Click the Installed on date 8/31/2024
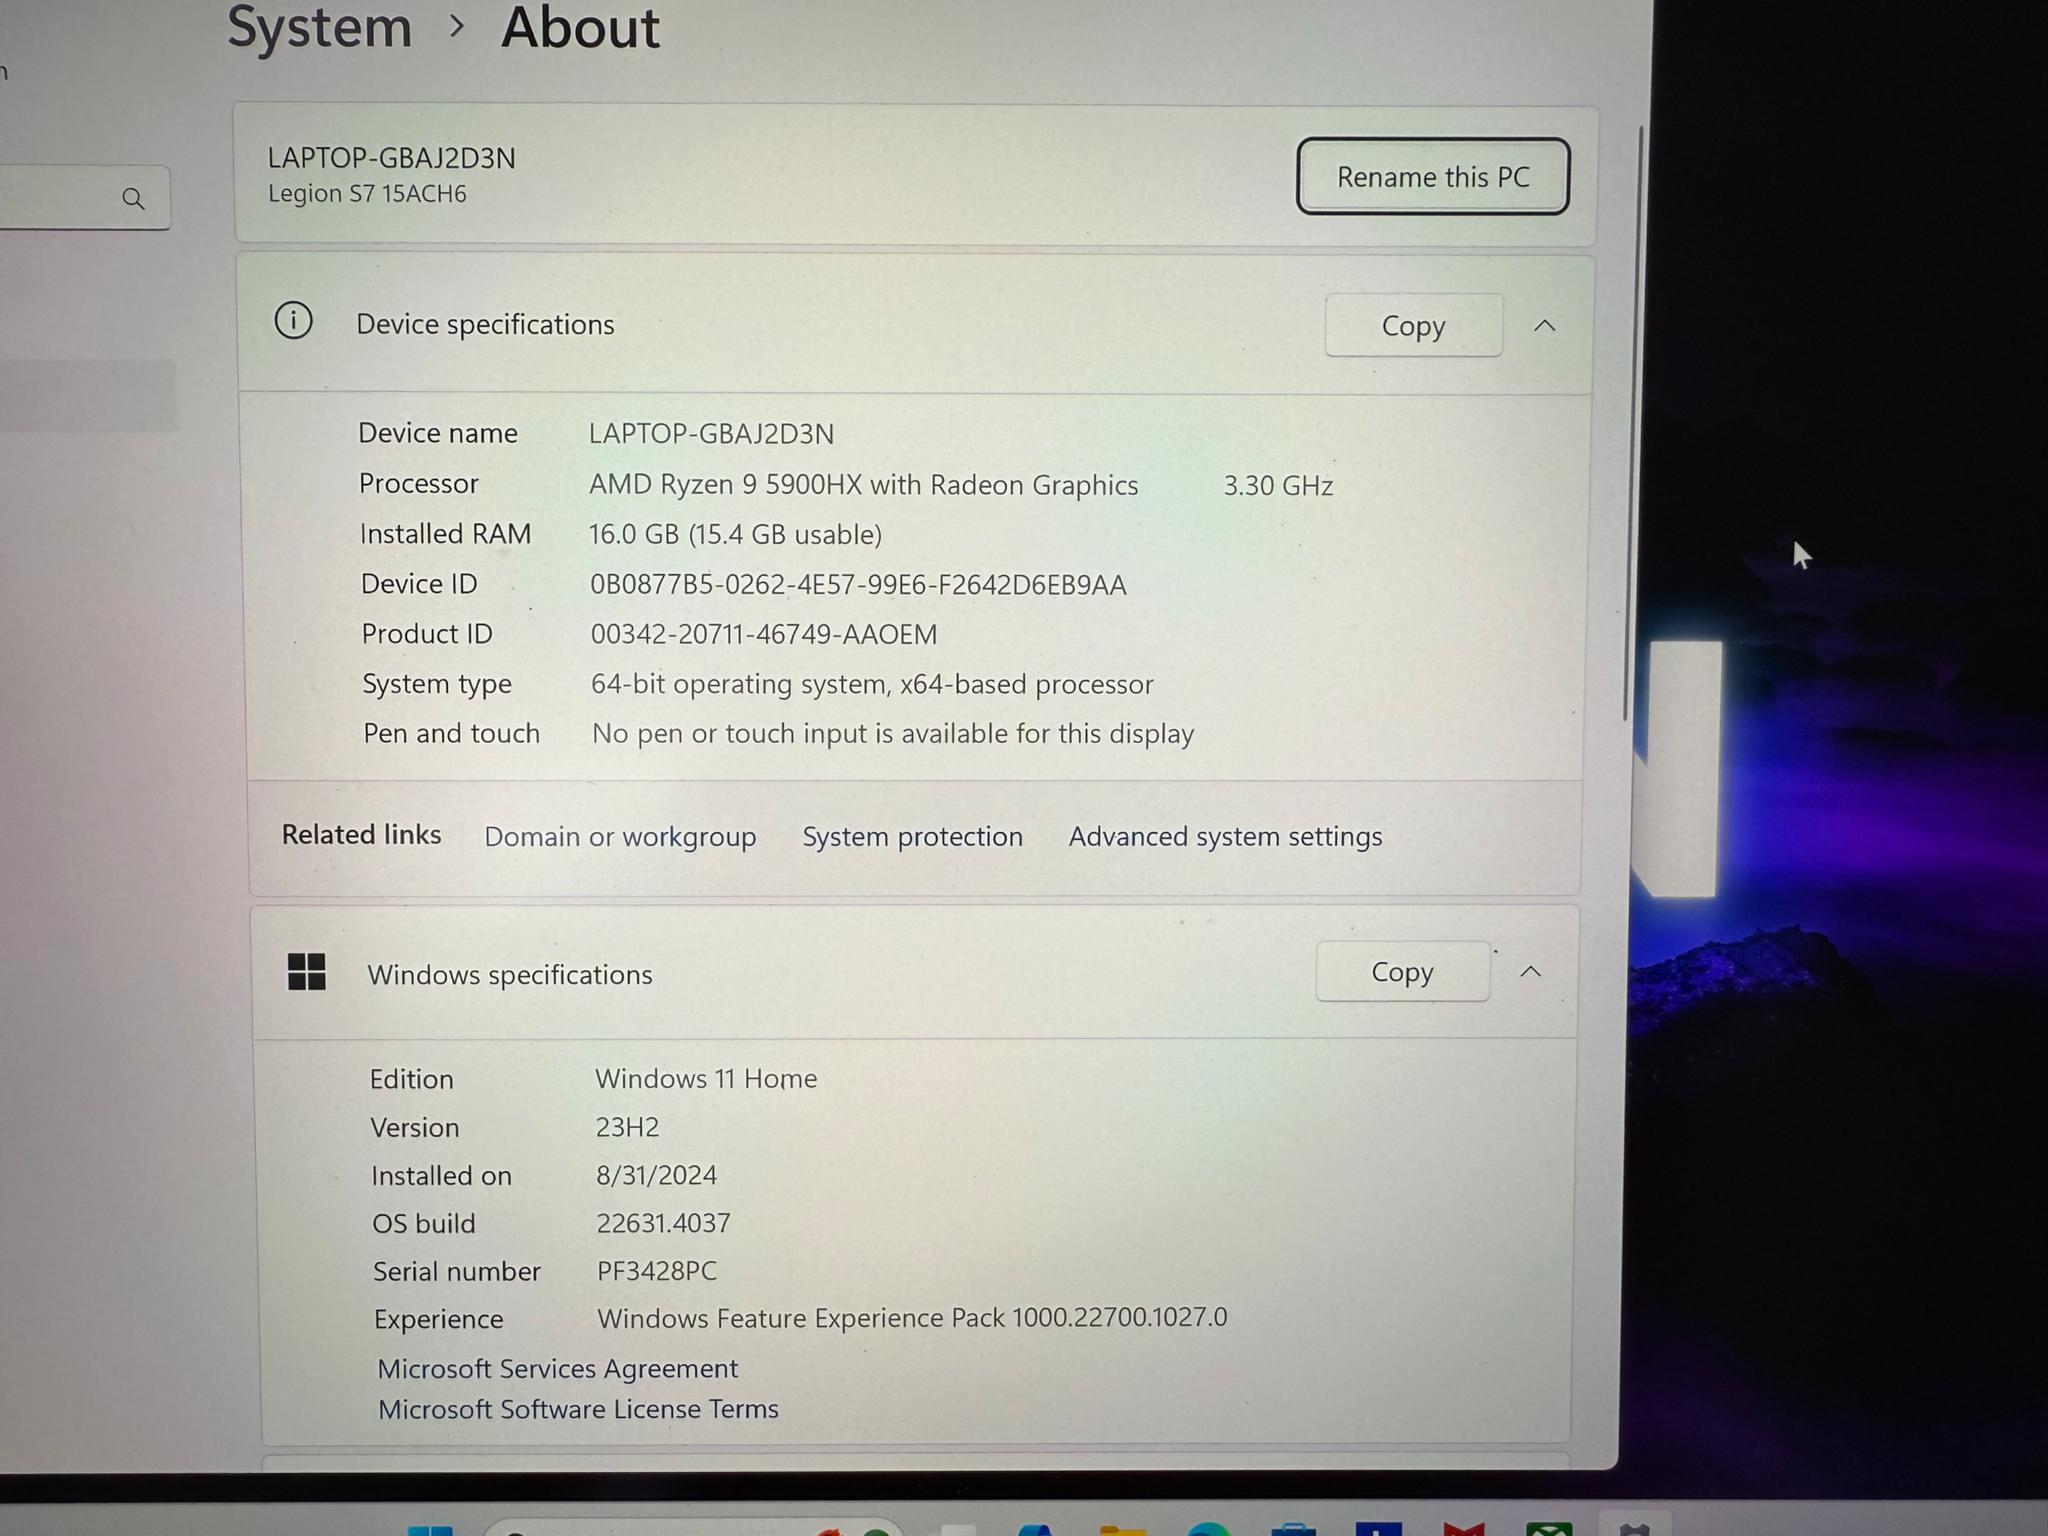The image size is (2048, 1536). coord(656,1175)
